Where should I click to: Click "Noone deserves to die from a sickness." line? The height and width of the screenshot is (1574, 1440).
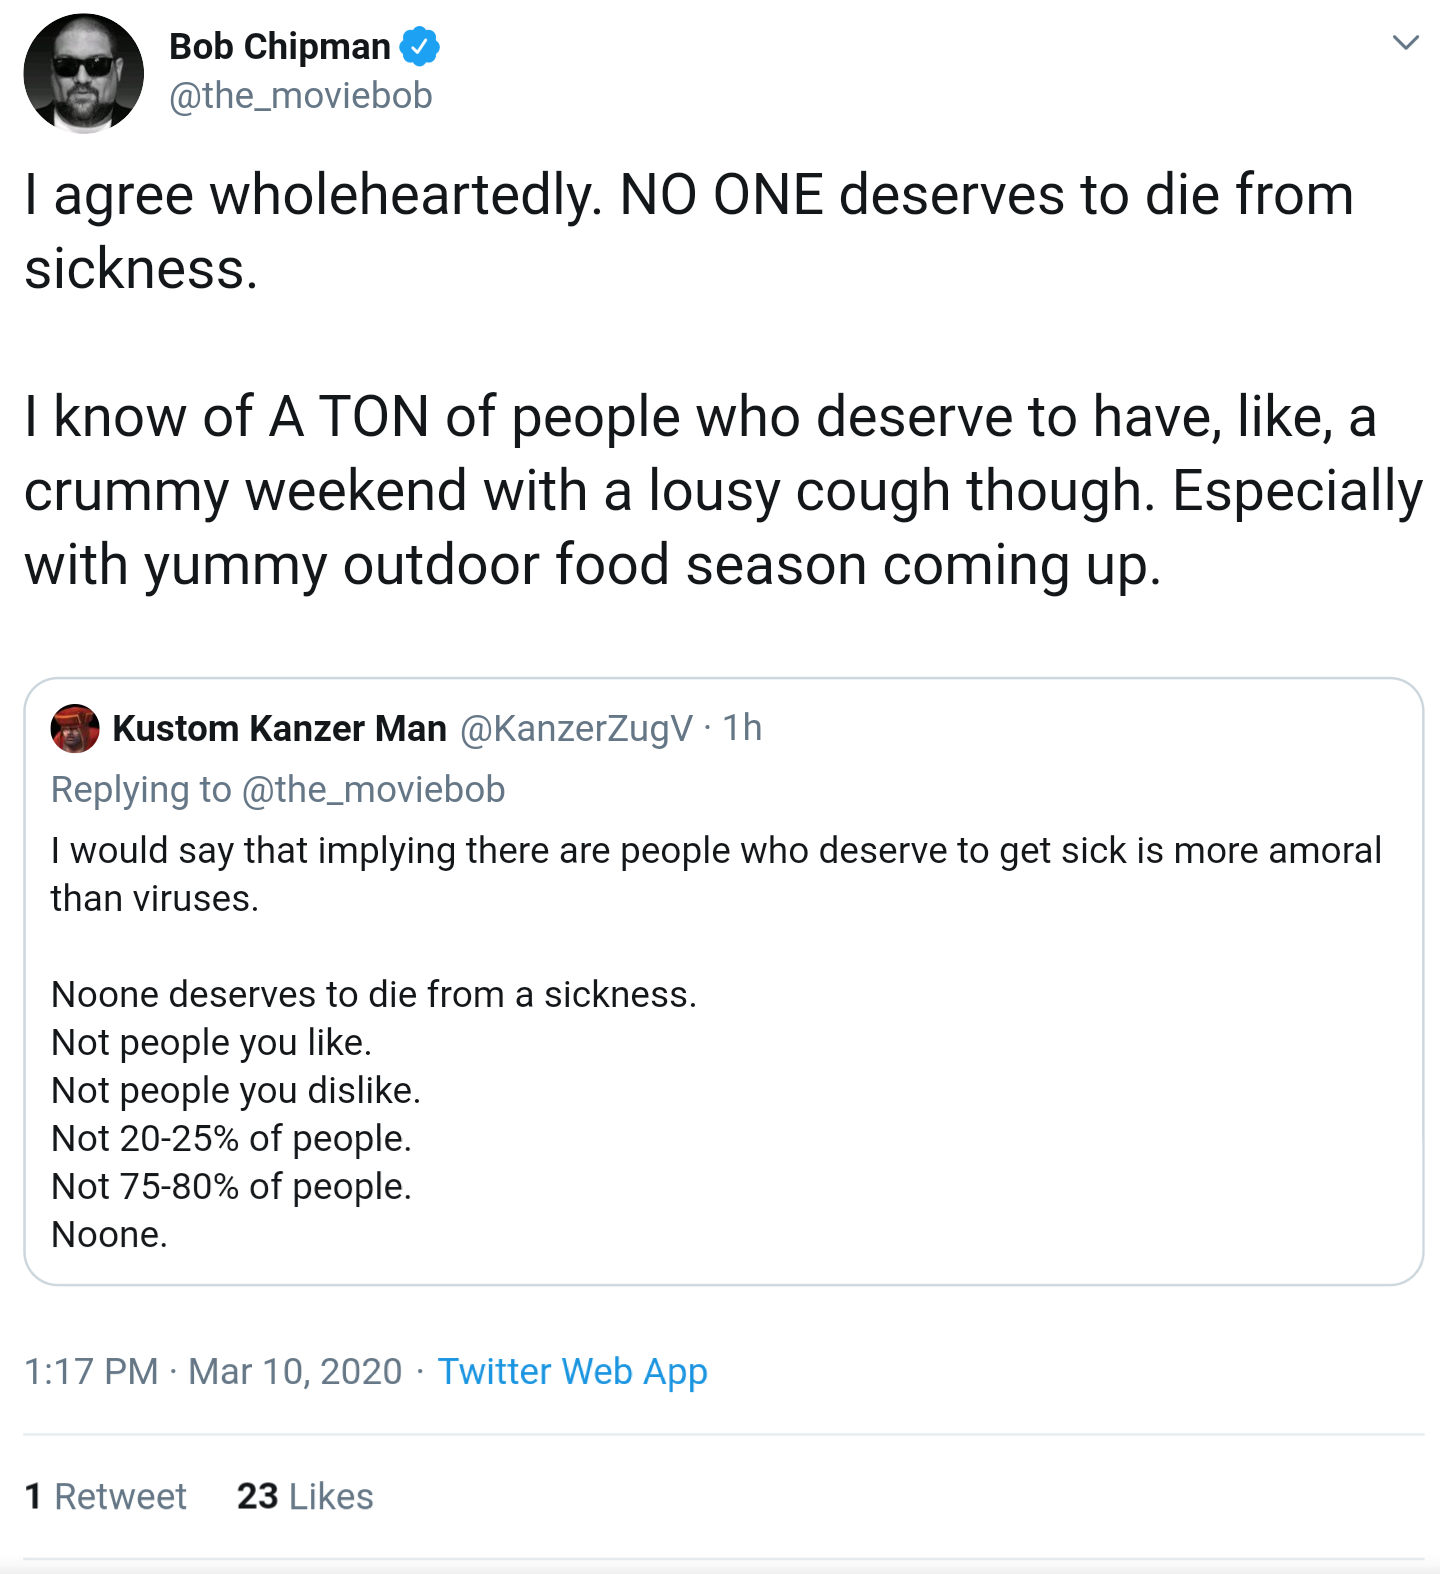[x=373, y=994]
